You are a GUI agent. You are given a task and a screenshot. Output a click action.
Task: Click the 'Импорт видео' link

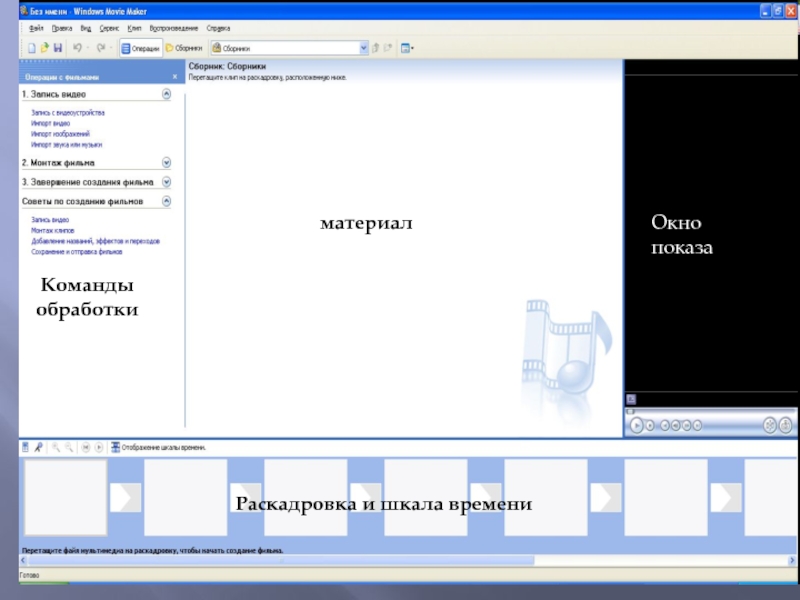tap(50, 123)
